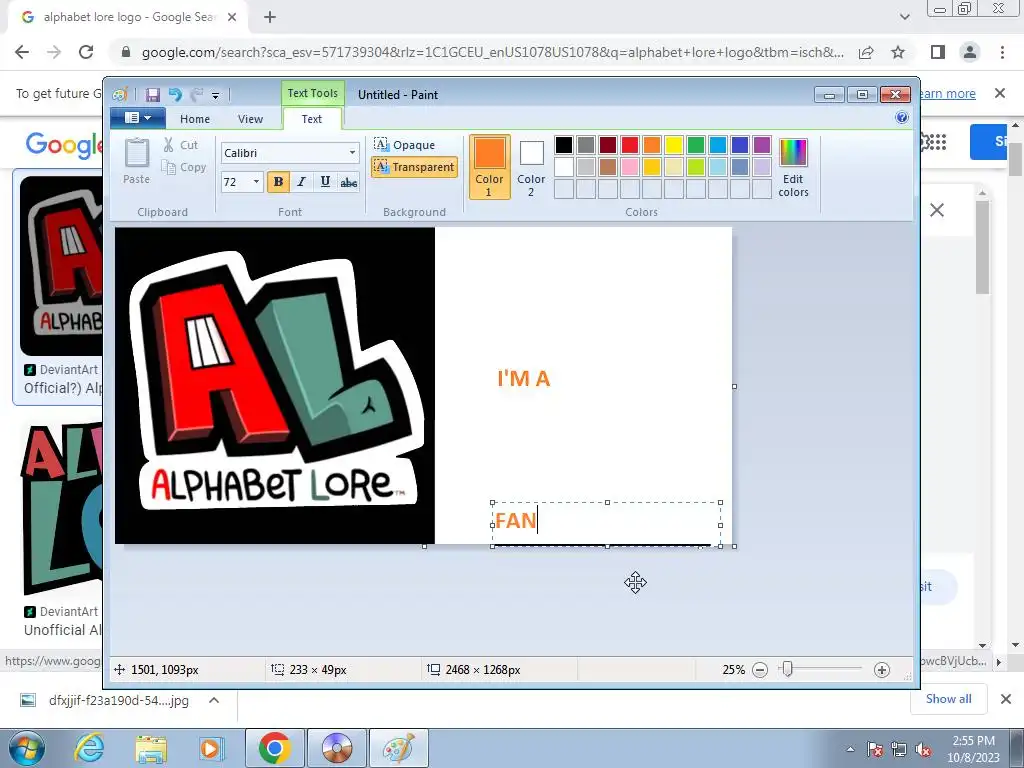The width and height of the screenshot is (1024, 768).
Task: Pick the purple color swatch
Action: pos(762,145)
